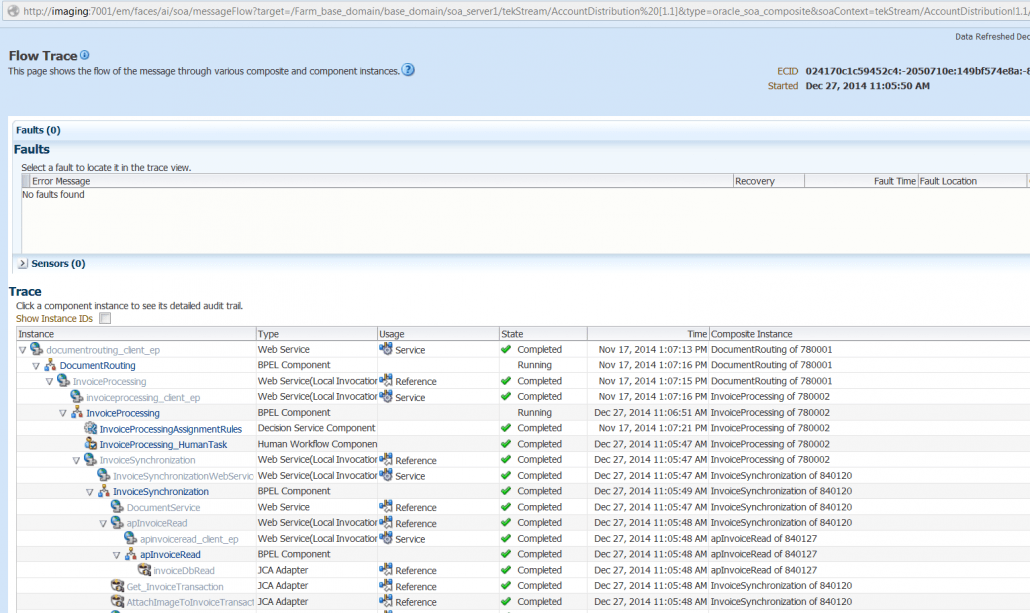Image resolution: width=1030 pixels, height=613 pixels.
Task: Open the InvoiceProcessing BPEL component link
Action: (x=122, y=413)
